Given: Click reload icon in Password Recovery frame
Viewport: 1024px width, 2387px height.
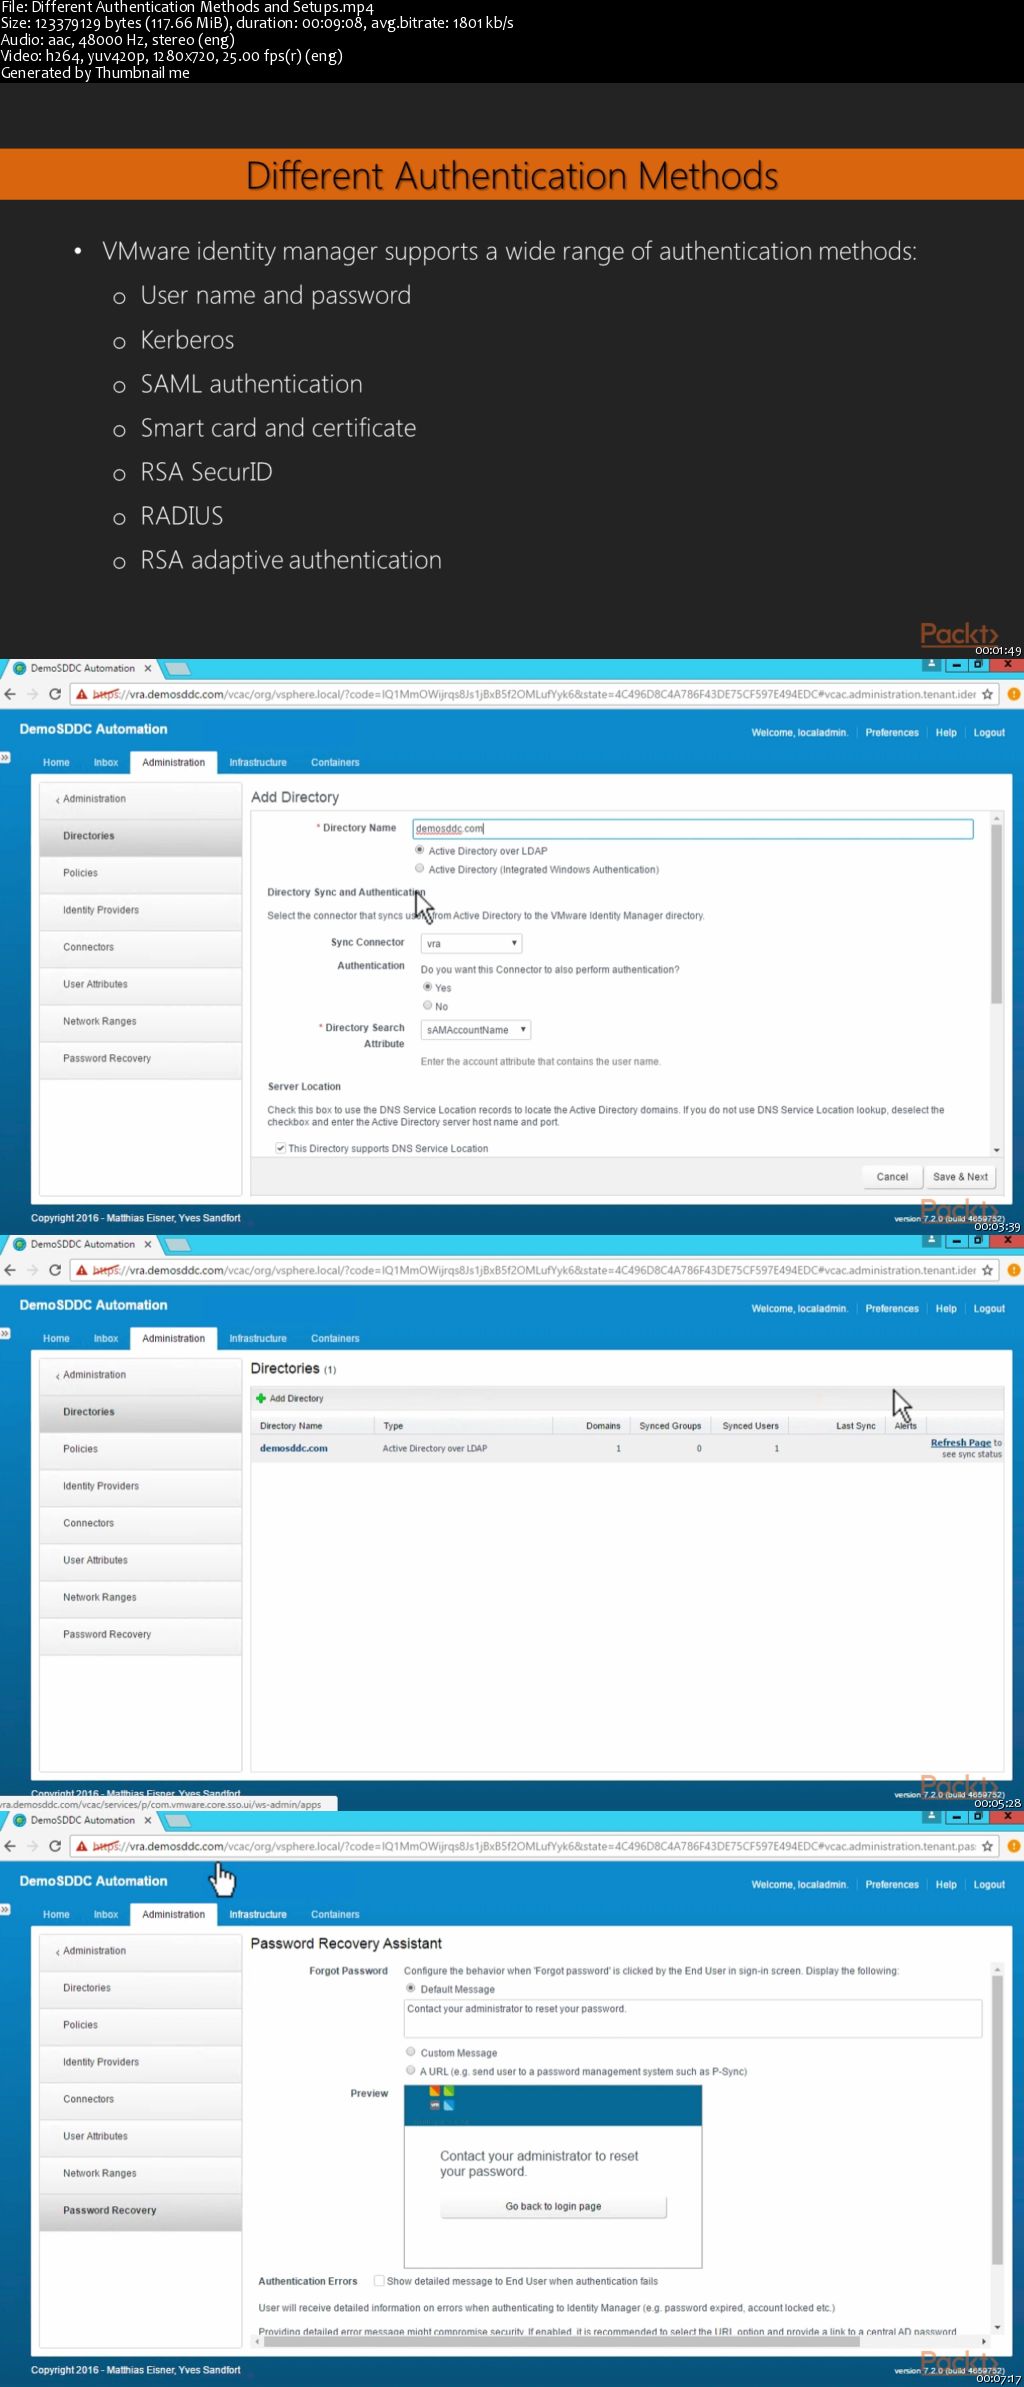Looking at the screenshot, I should coord(55,1846).
